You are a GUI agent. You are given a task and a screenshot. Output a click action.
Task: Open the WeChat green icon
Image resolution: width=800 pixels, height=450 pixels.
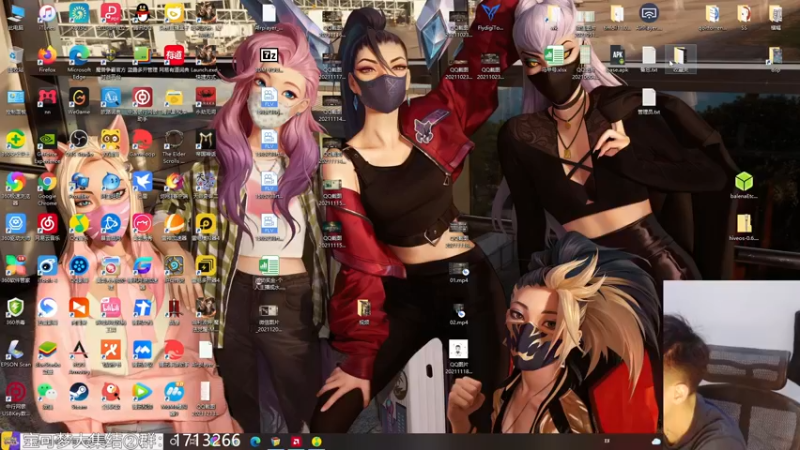pyautogui.click(x=47, y=392)
